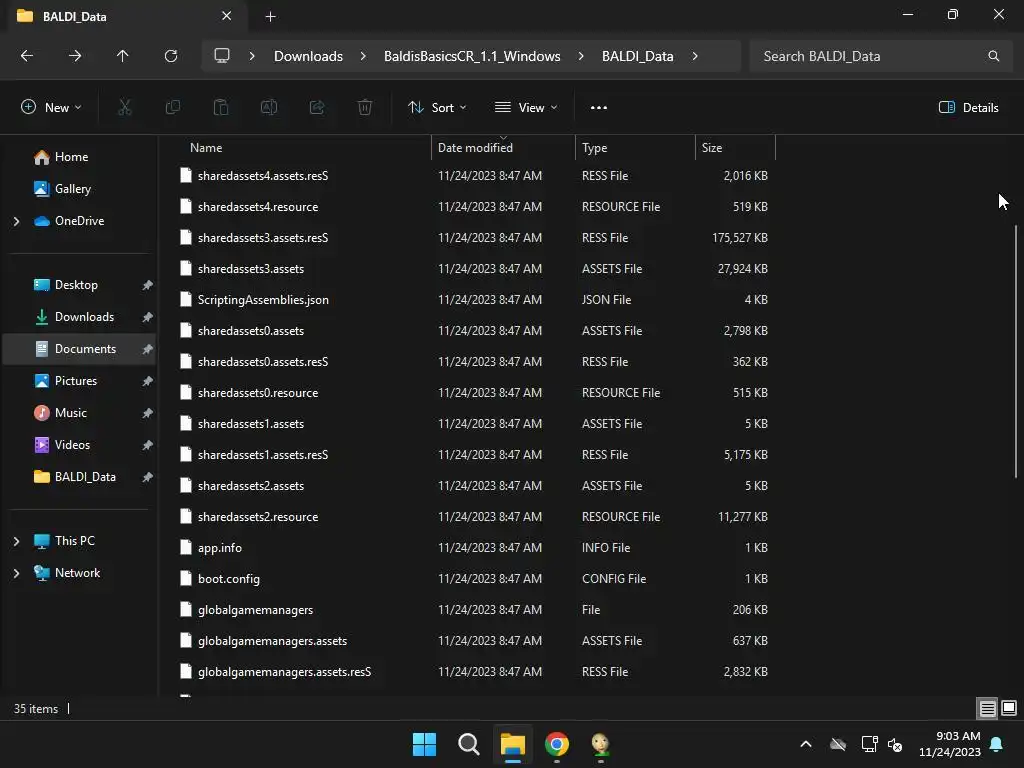1024x768 pixels.
Task: Open Home in navigation pane
Action: tap(71, 157)
